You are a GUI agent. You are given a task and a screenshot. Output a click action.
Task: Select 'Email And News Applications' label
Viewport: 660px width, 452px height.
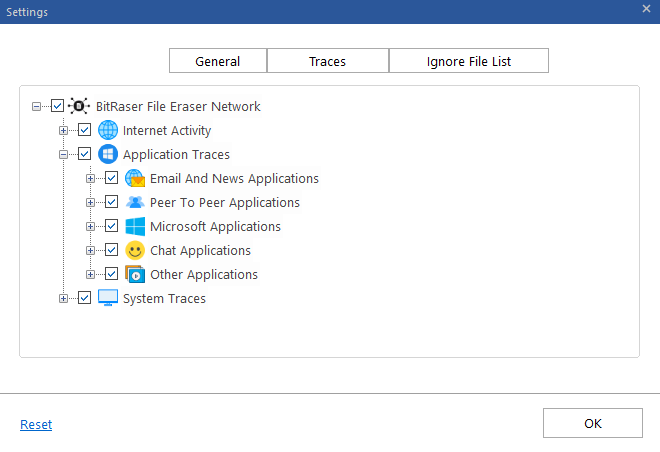coord(234,178)
